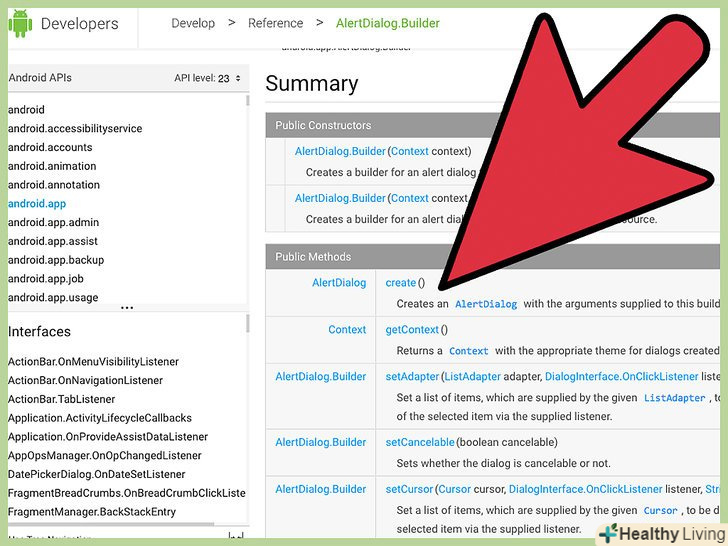The height and width of the screenshot is (546, 728).
Task: Click AlertDialog.Builder return type of setCancelable
Action: (x=321, y=442)
